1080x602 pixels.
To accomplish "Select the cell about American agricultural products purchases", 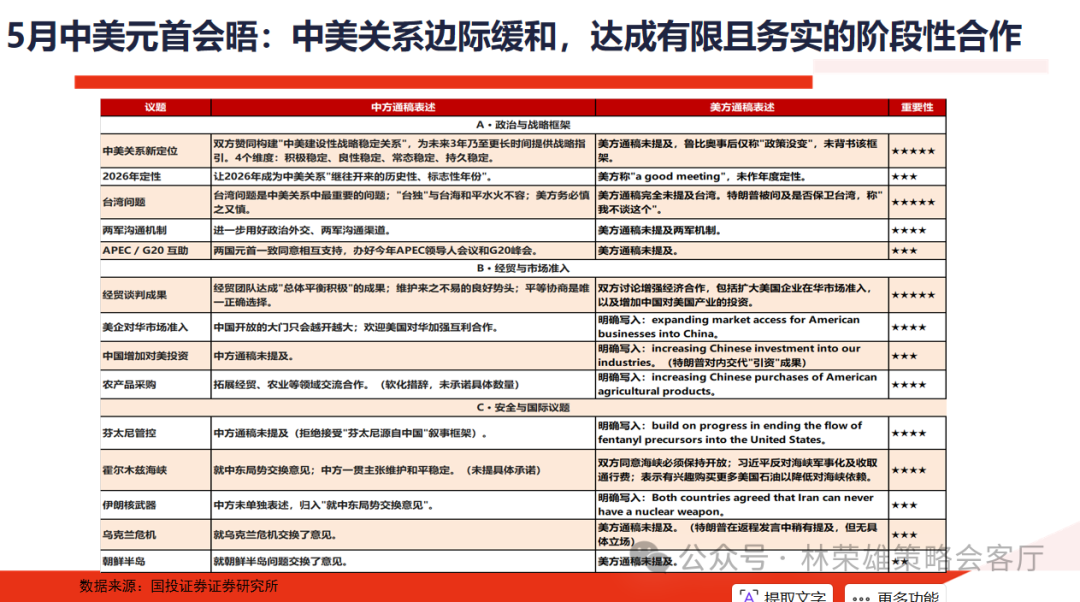I will click(742, 384).
